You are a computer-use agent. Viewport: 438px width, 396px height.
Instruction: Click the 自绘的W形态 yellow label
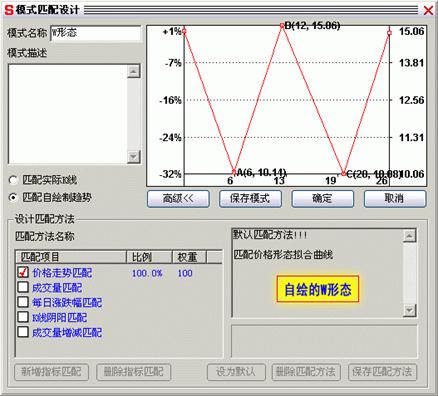pyautogui.click(x=318, y=289)
